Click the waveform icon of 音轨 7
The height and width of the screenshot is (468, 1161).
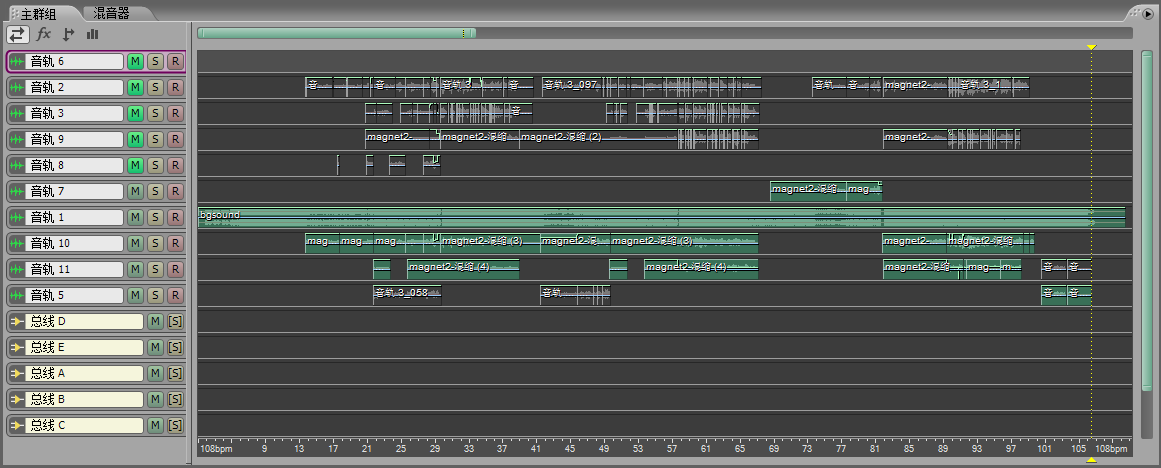pos(16,192)
